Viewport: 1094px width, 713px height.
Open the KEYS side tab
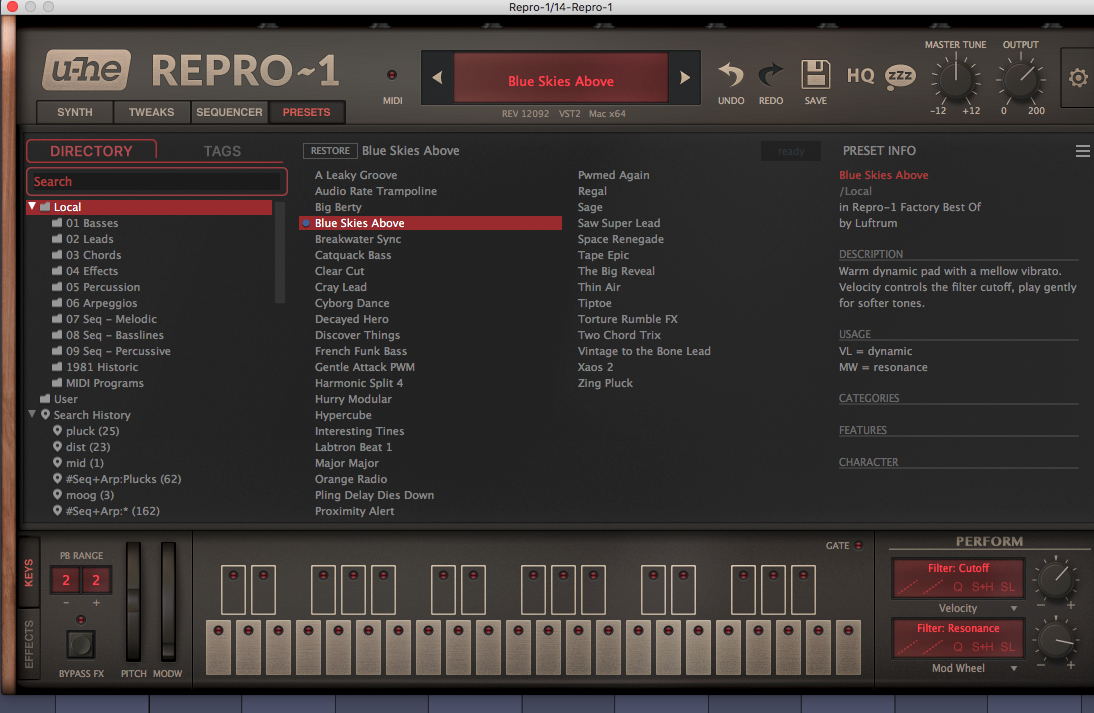[29, 573]
